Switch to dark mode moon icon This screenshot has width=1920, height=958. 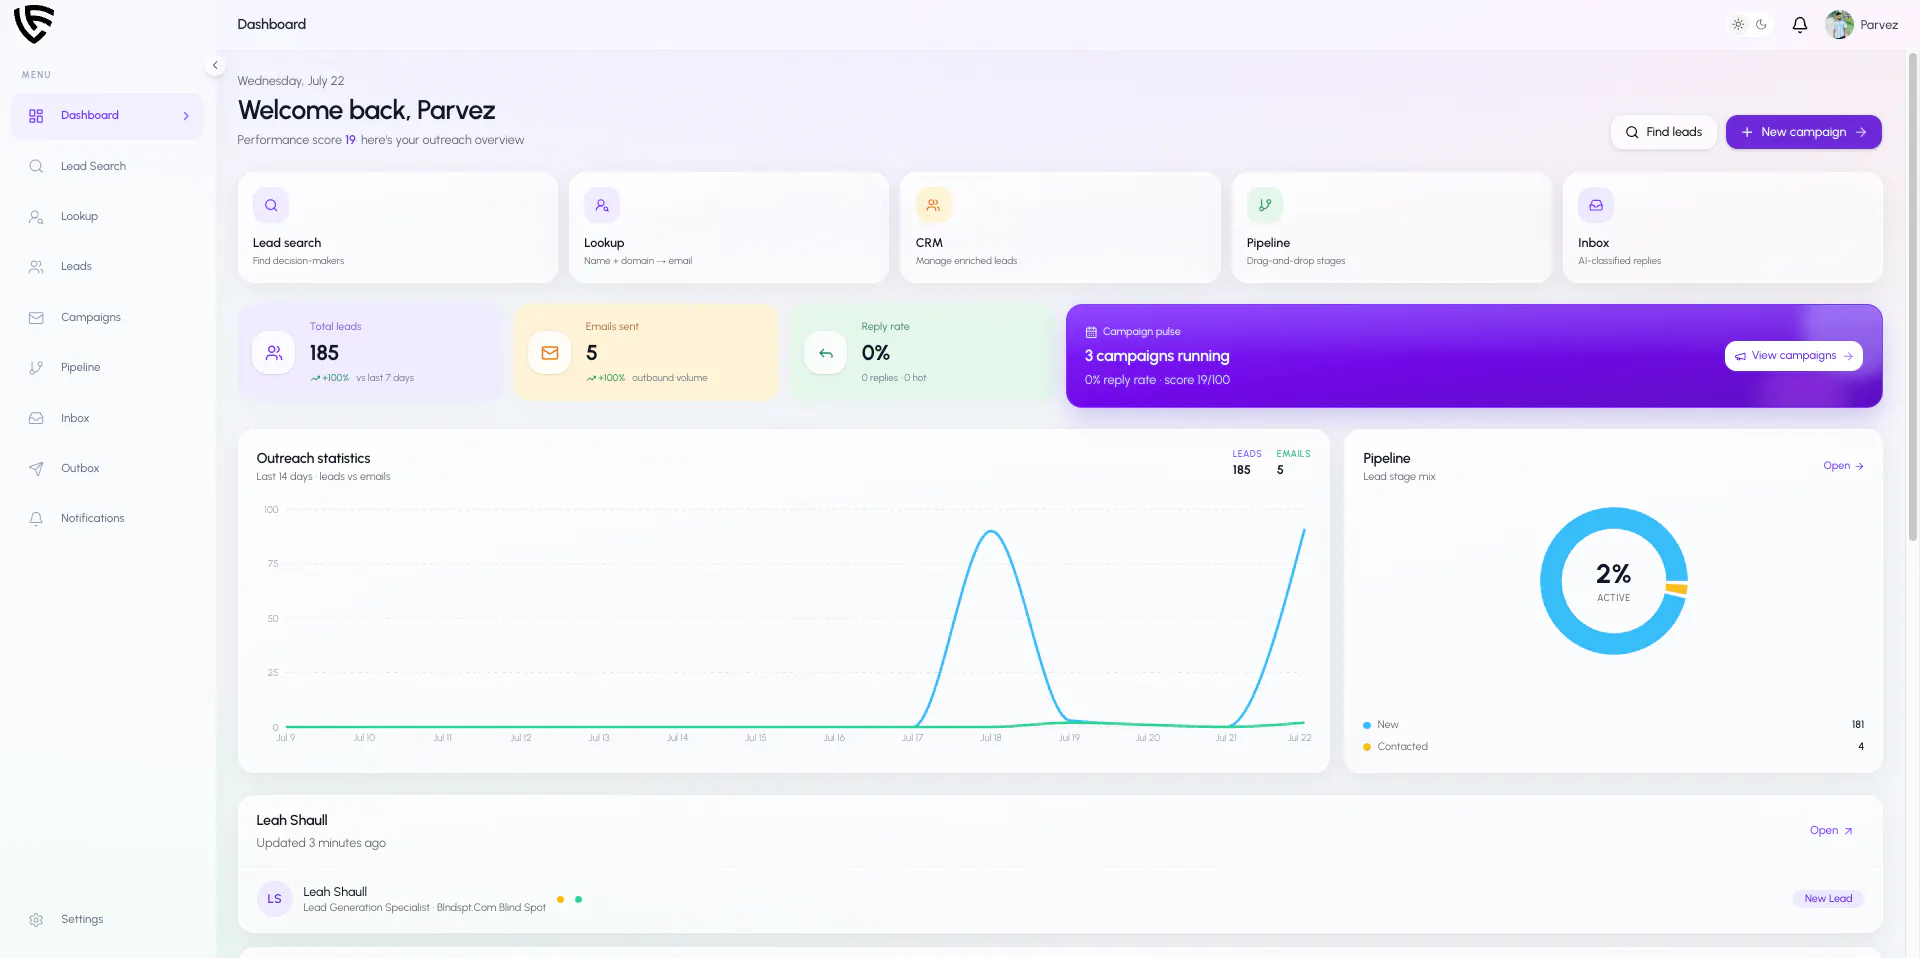click(x=1761, y=25)
